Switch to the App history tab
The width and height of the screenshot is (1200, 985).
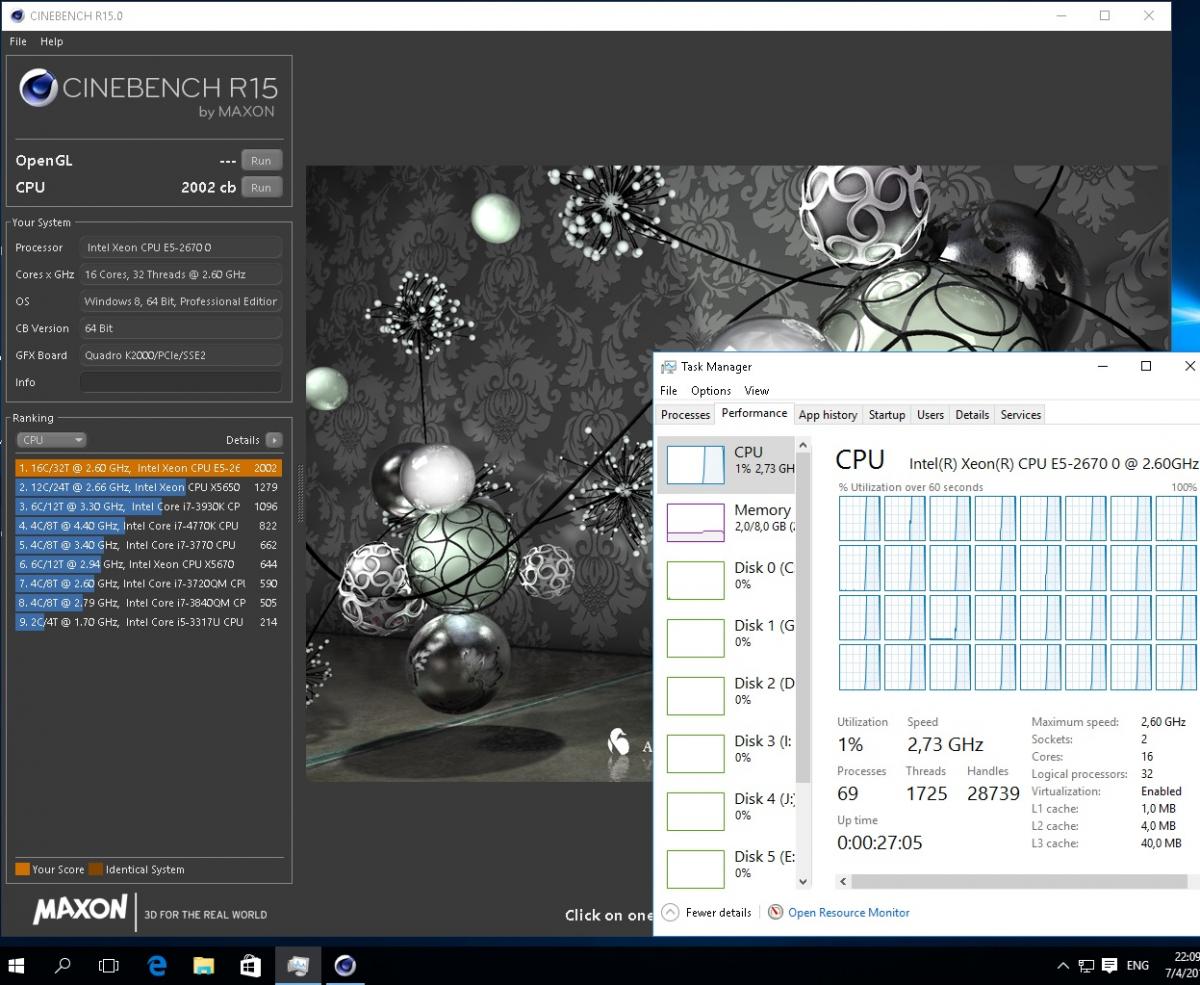(x=828, y=415)
